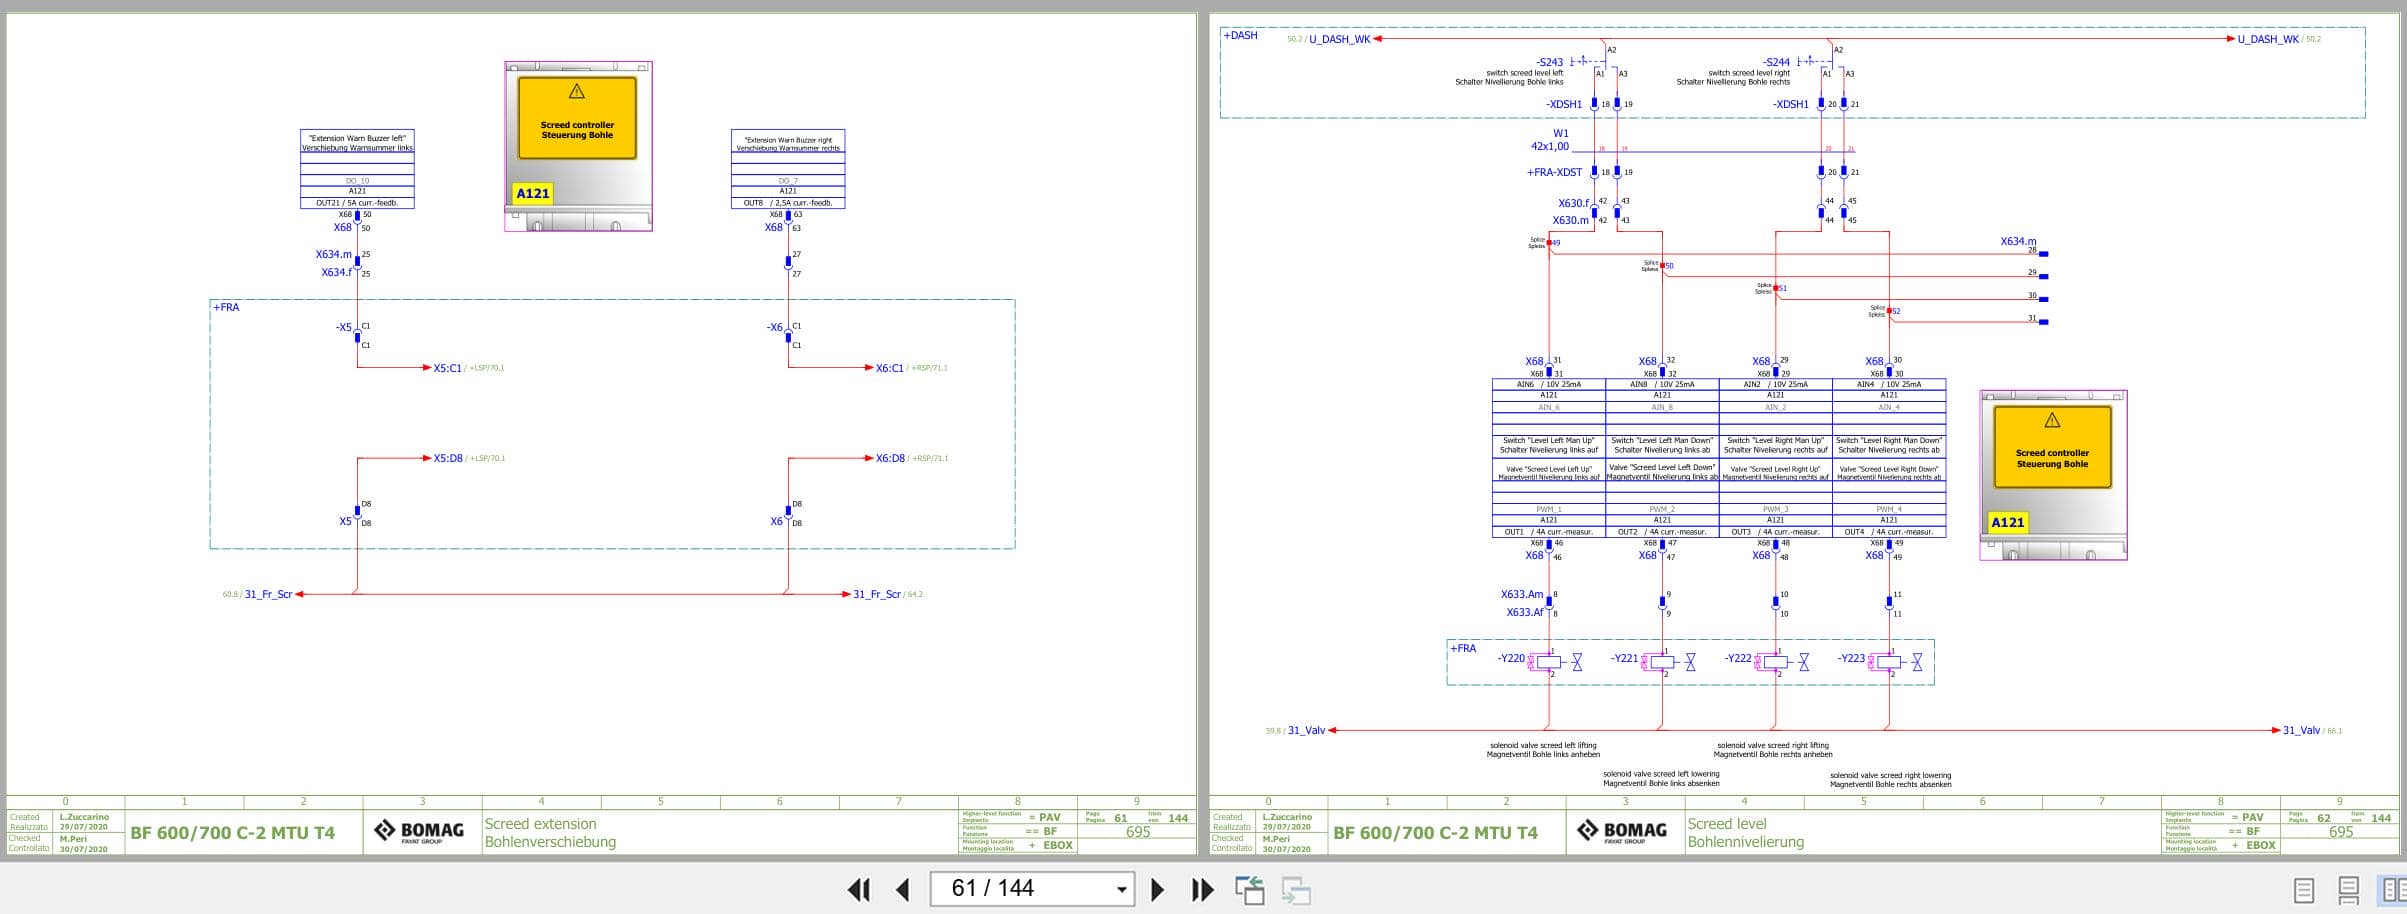2407x914 pixels.
Task: Click the -X5 connector label
Action: (x=344, y=327)
